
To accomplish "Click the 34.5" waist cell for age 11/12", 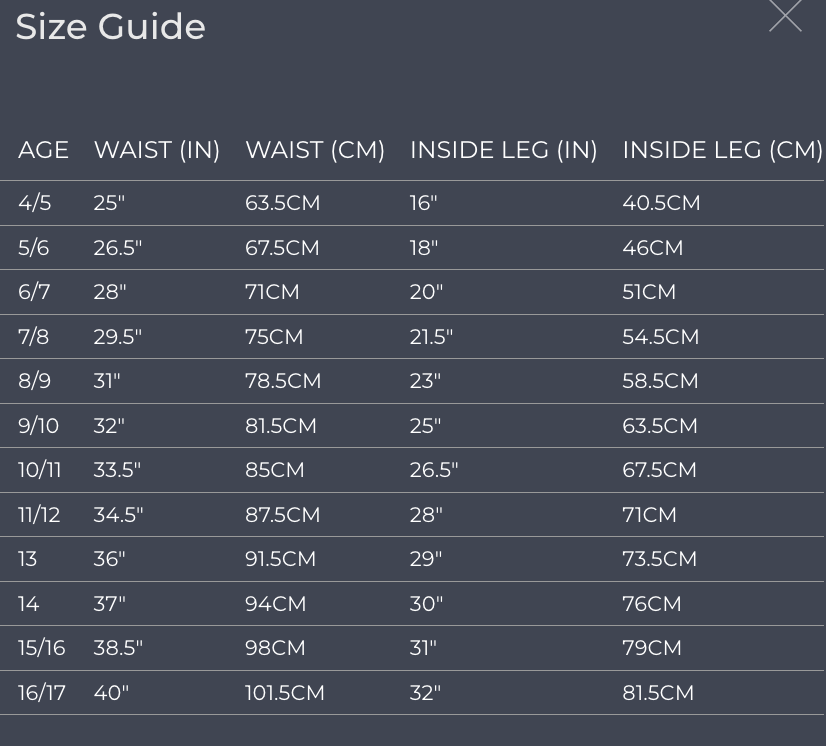I will pos(118,515).
